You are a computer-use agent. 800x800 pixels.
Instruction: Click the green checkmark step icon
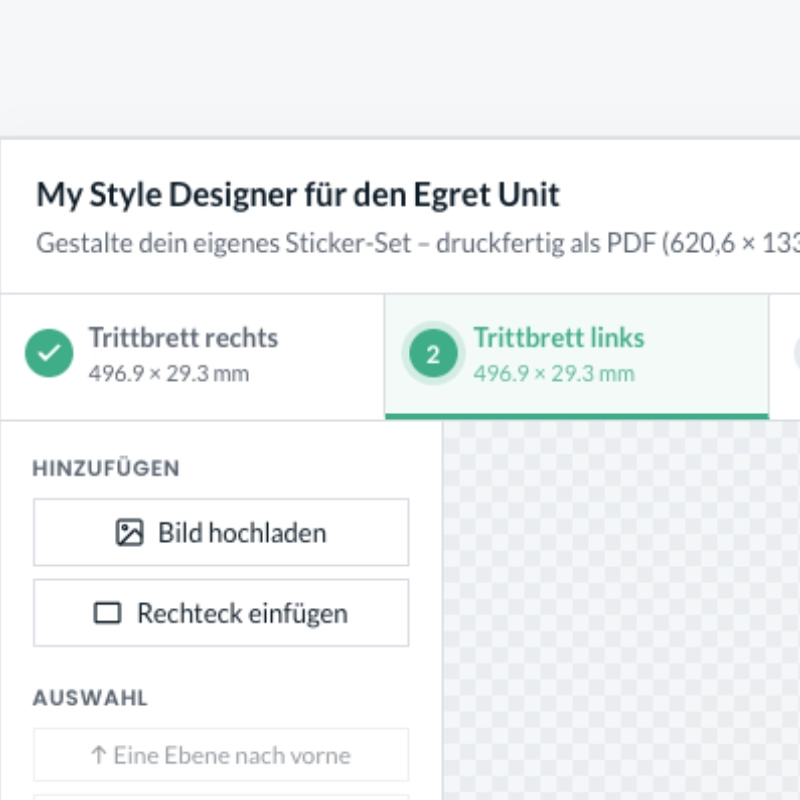pos(49,353)
